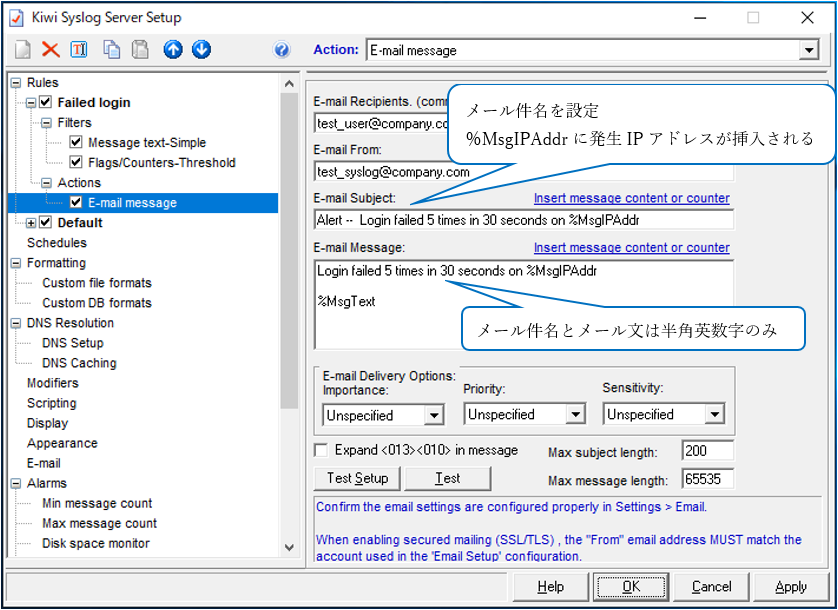The width and height of the screenshot is (838, 610).
Task: Select the Message text-Simple filter label
Action: point(147,142)
